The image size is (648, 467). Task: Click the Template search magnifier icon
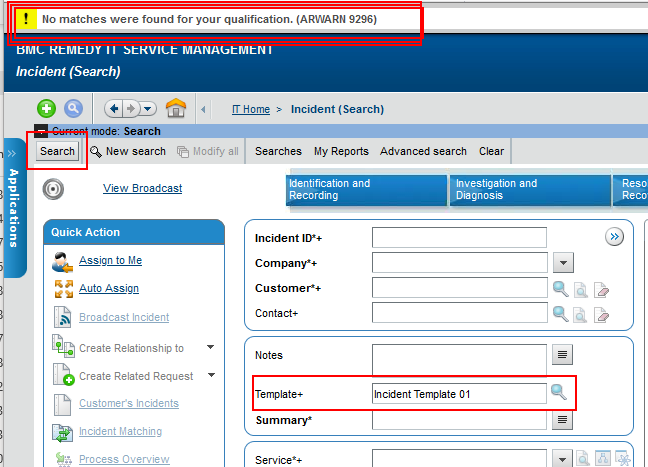click(559, 392)
